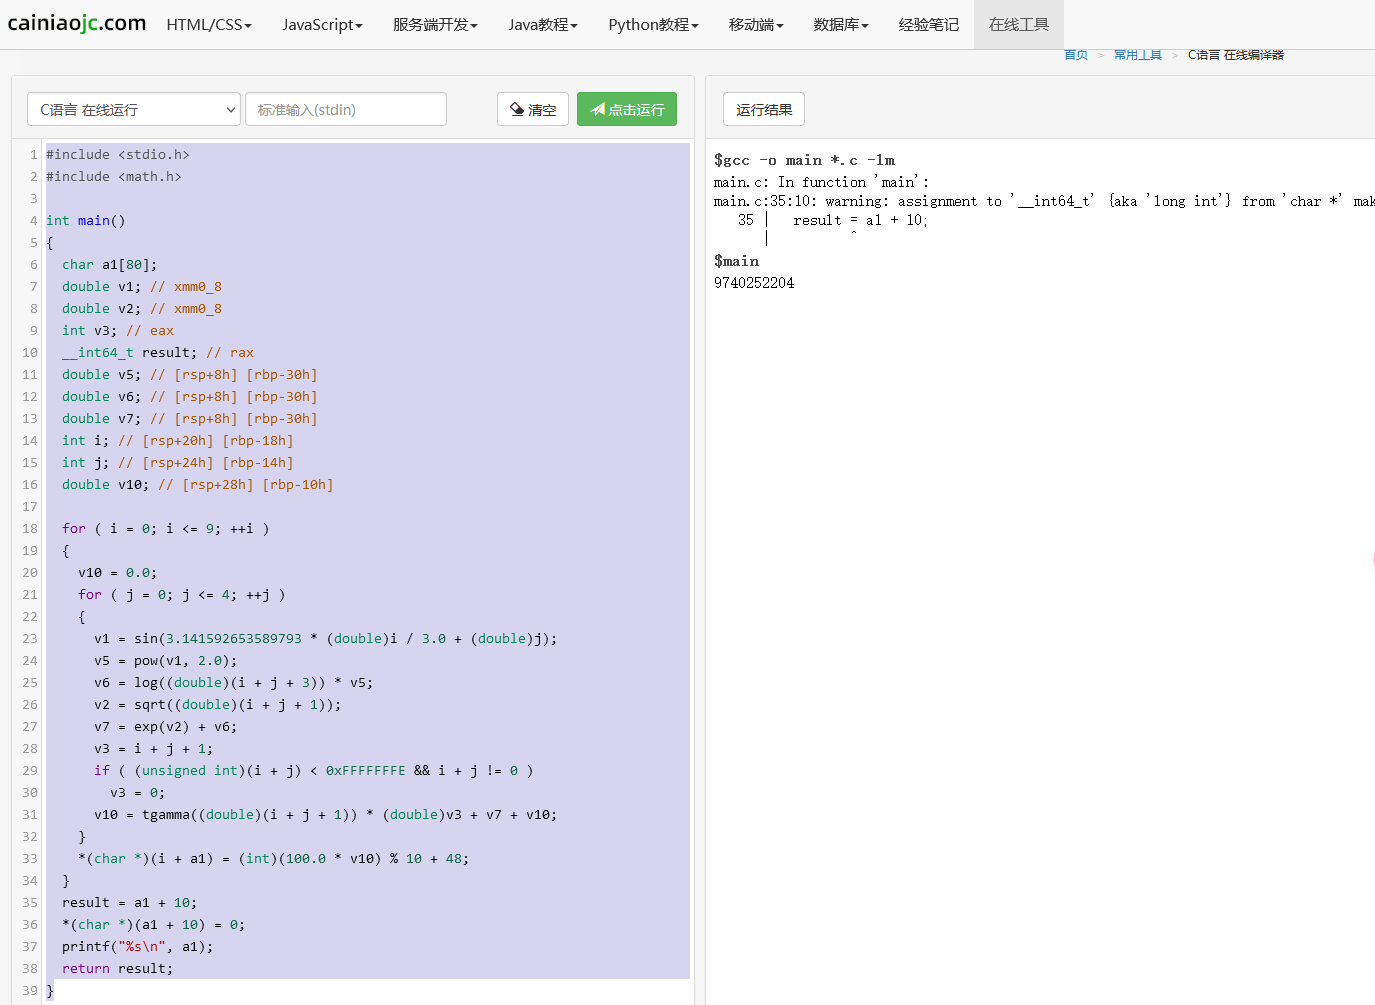Click the printf("%s\n", a1); line
The image size is (1375, 1005).
pyautogui.click(x=138, y=946)
